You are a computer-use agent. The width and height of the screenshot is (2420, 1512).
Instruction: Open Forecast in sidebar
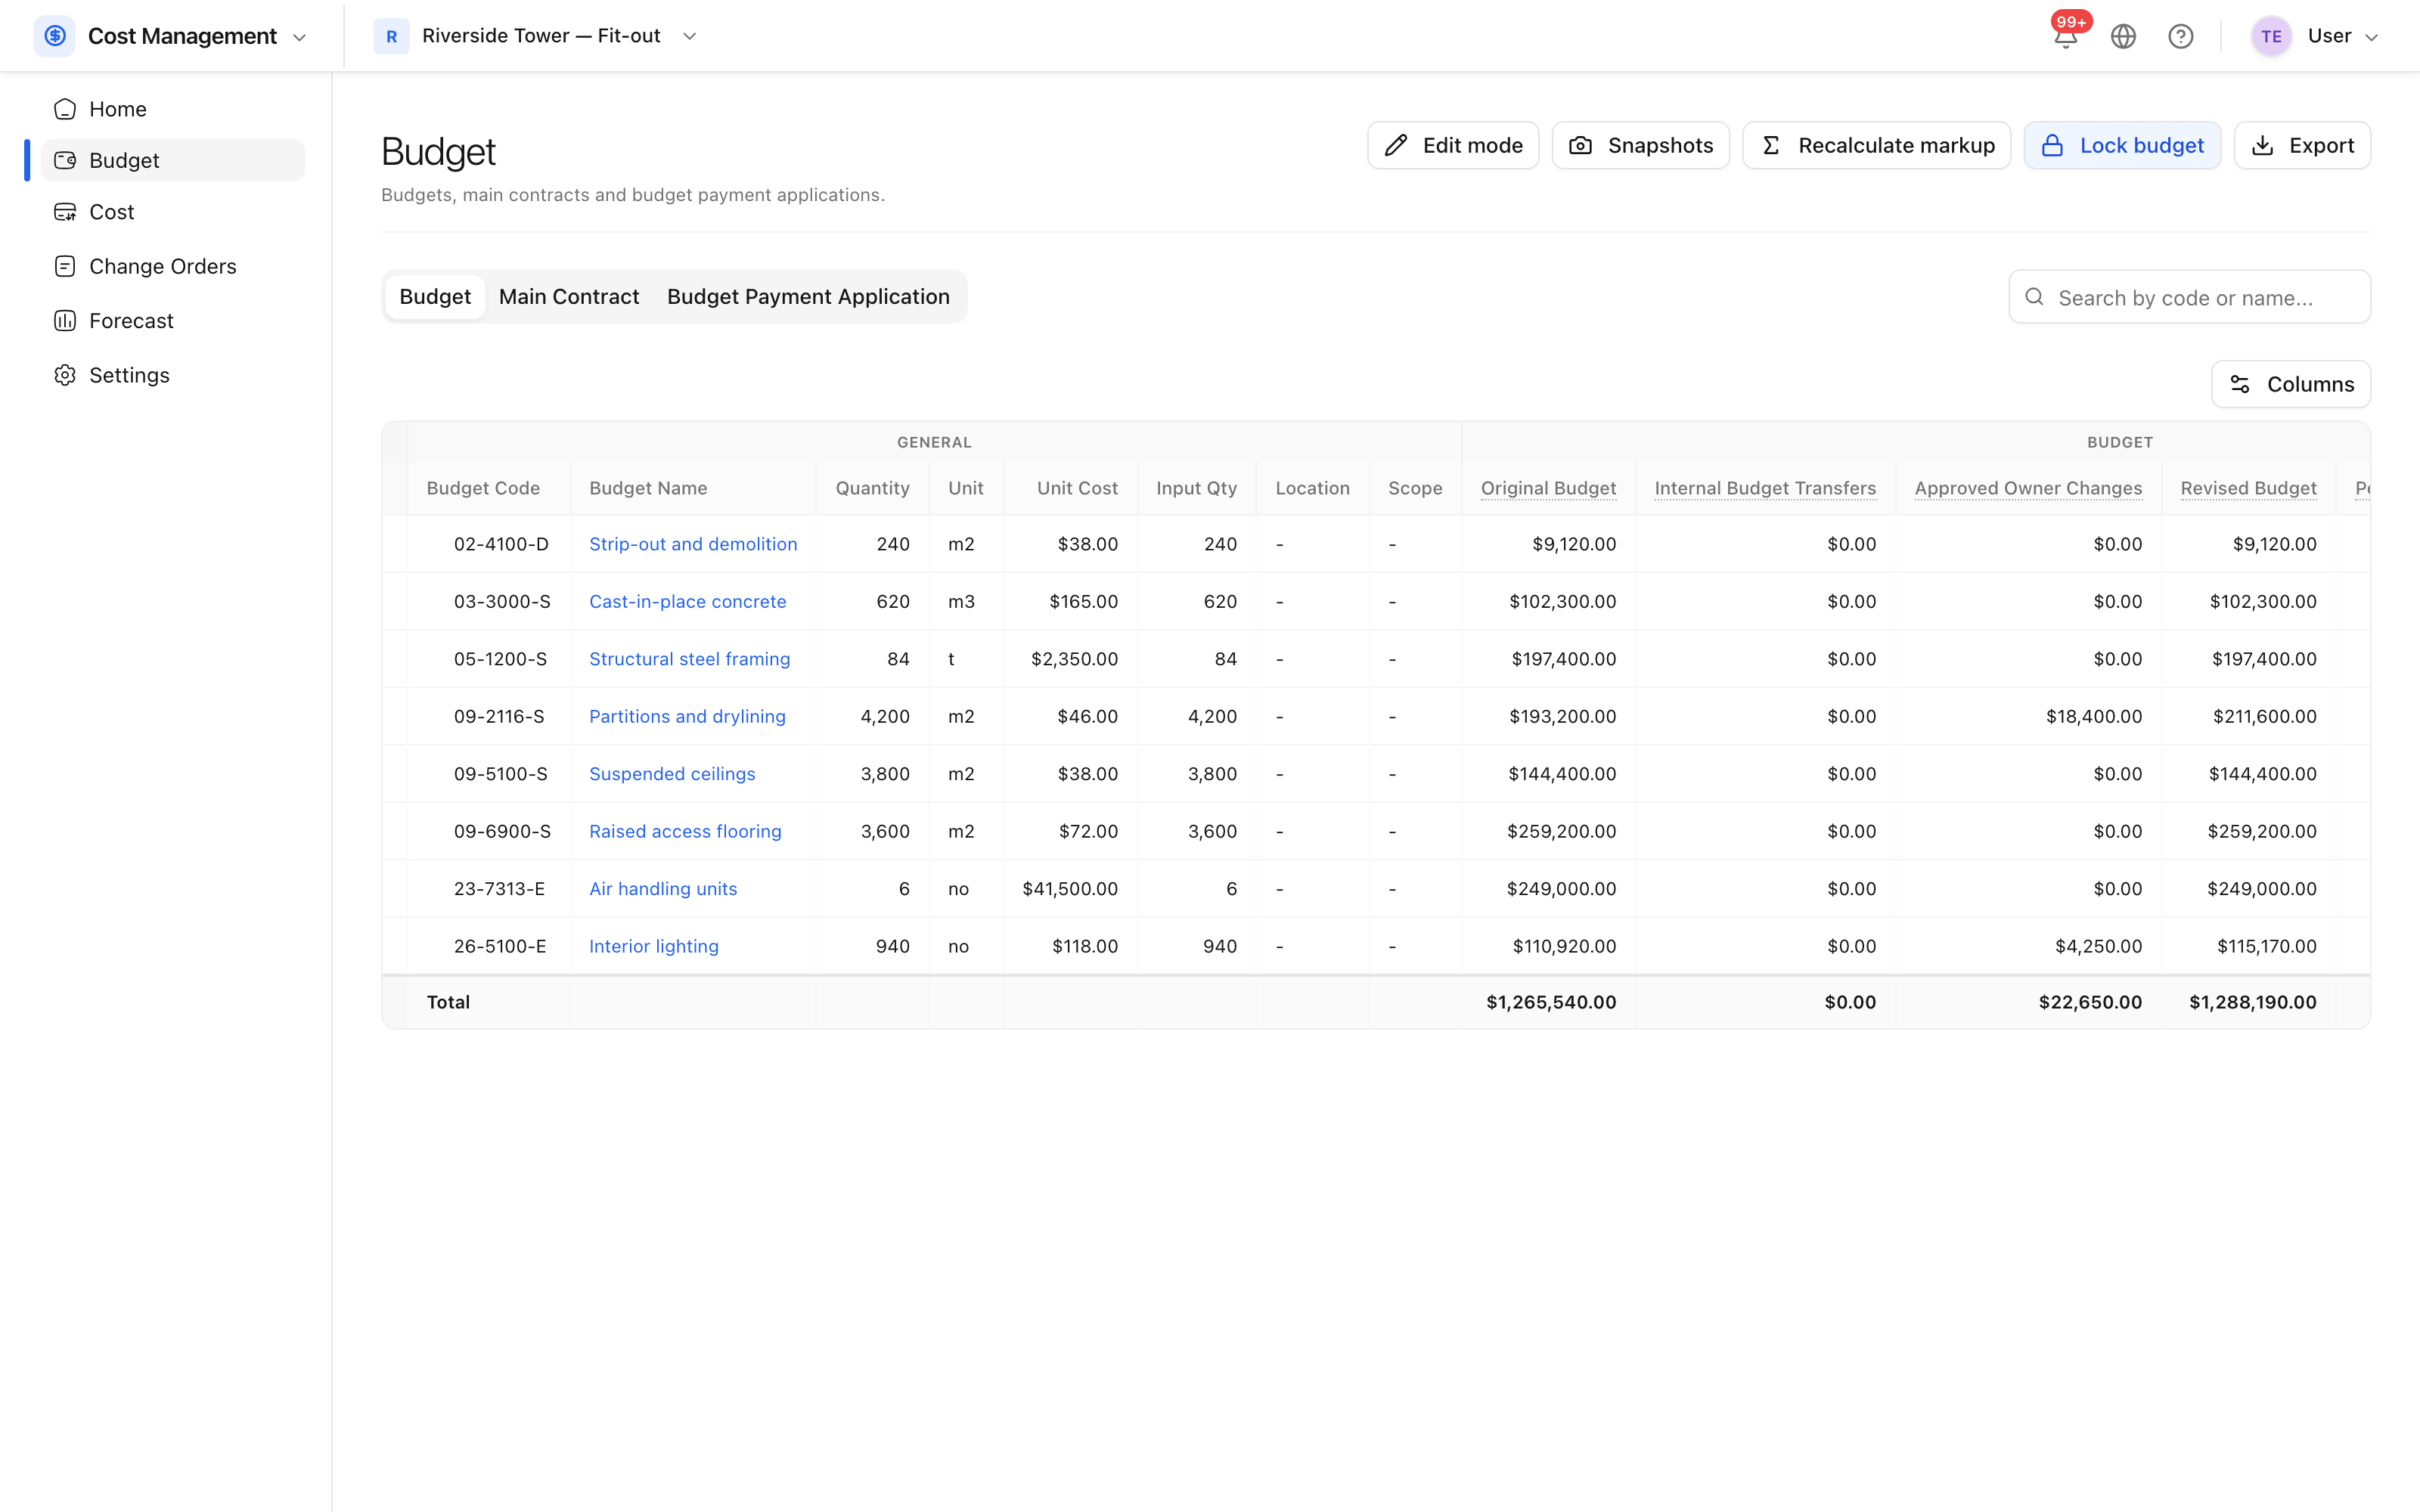tap(173, 321)
